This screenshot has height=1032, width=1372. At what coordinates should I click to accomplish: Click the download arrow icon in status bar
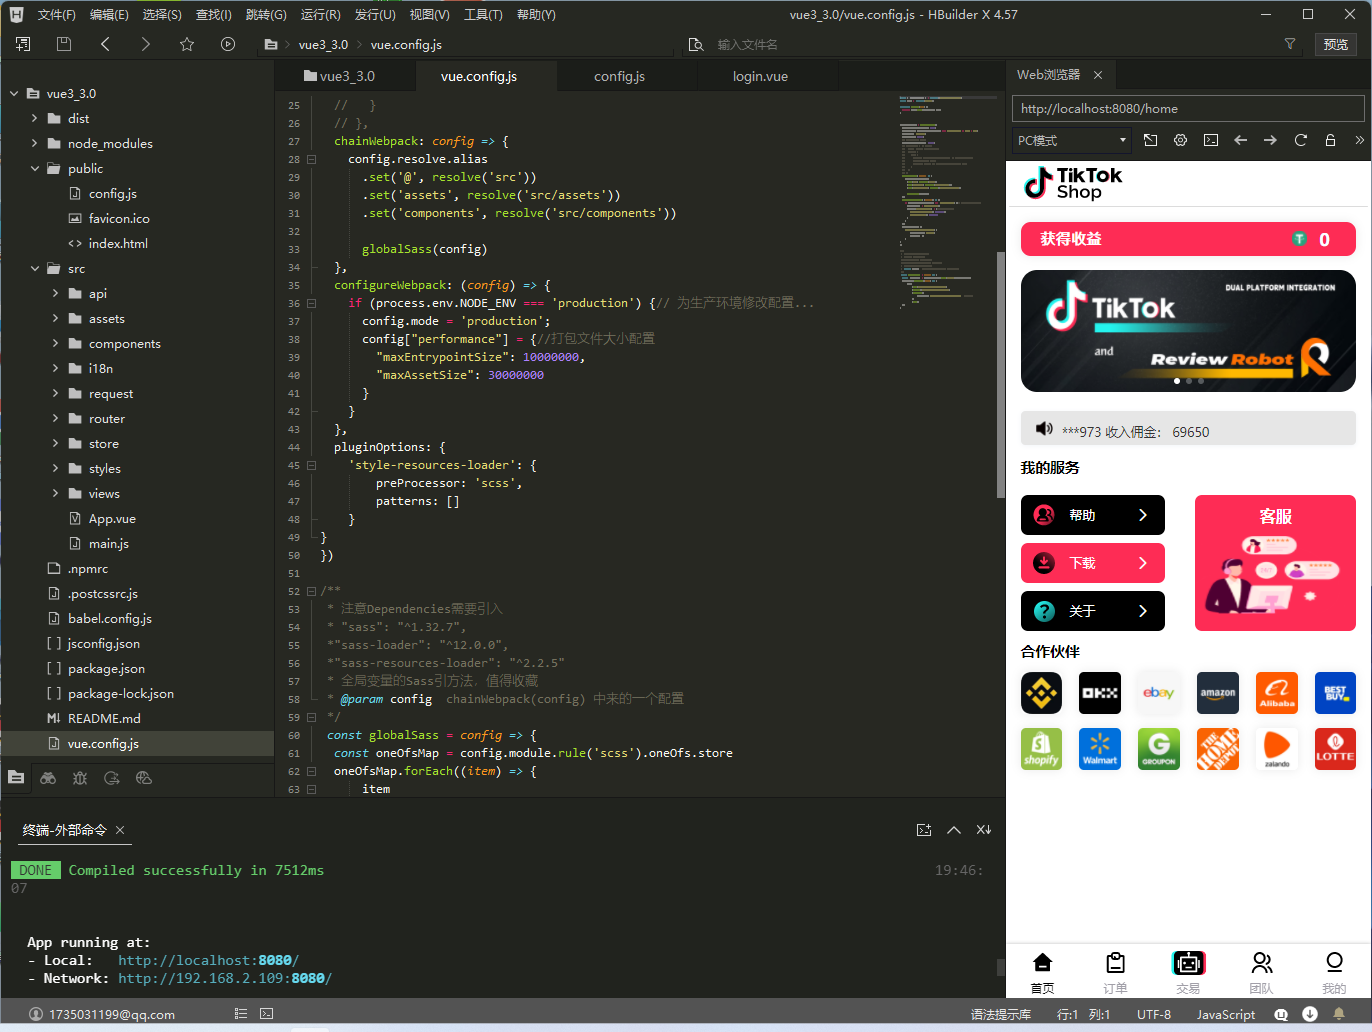click(1310, 1014)
